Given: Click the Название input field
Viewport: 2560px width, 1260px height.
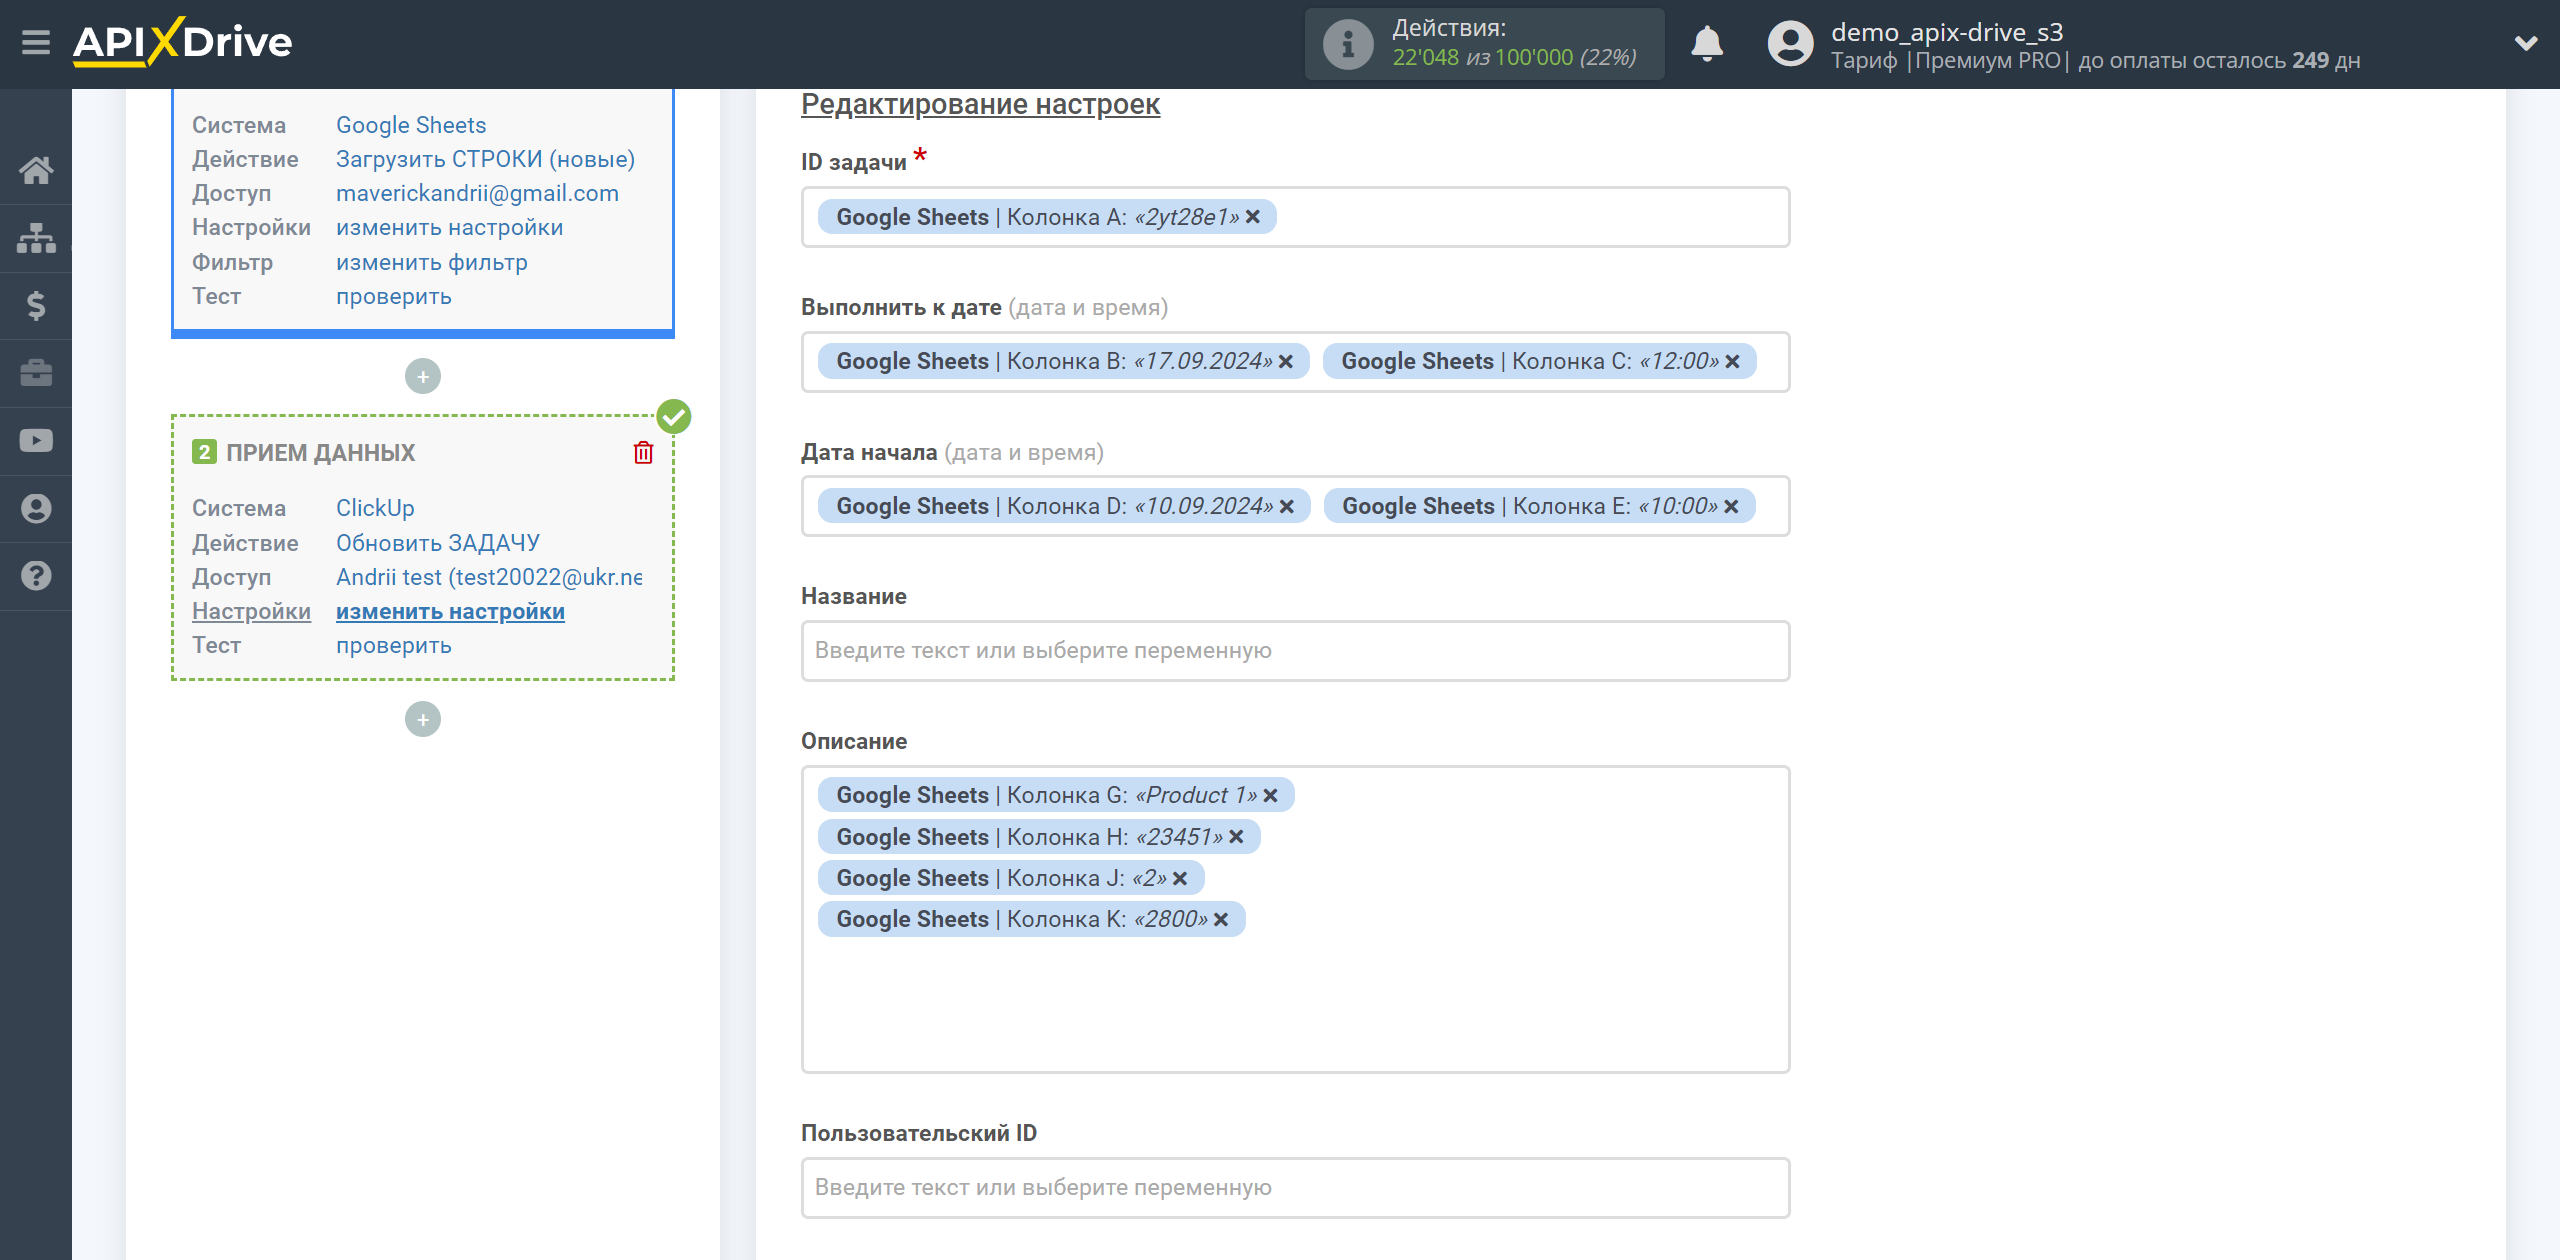Looking at the screenshot, I should pyautogui.click(x=1295, y=651).
